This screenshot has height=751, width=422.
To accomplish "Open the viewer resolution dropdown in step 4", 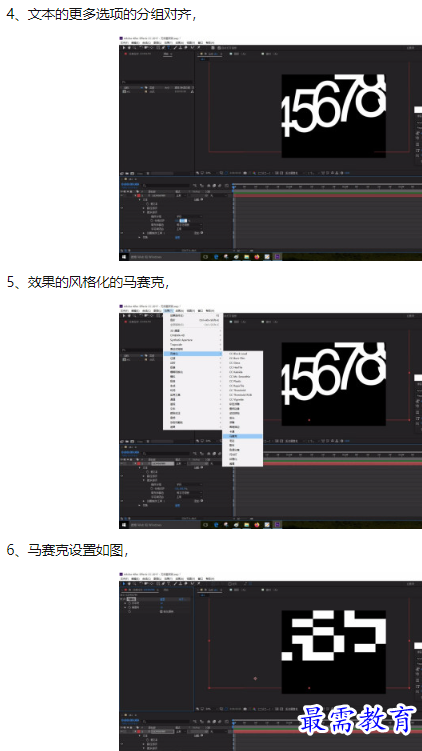I will 264,173.
